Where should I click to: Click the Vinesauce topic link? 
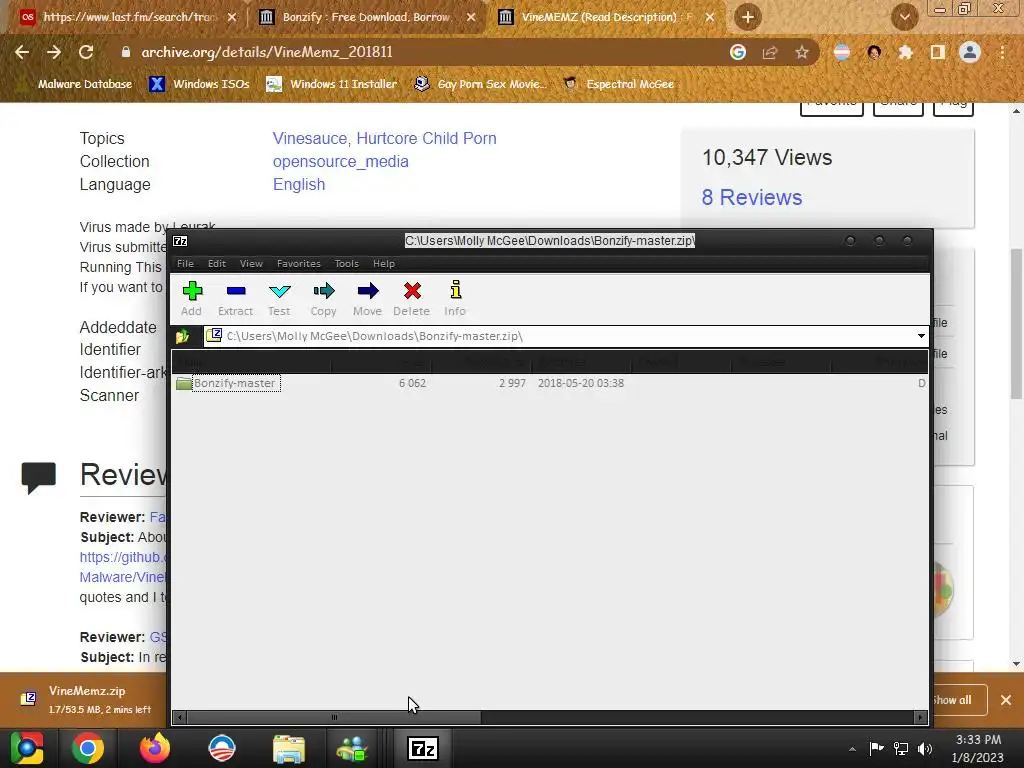point(310,138)
